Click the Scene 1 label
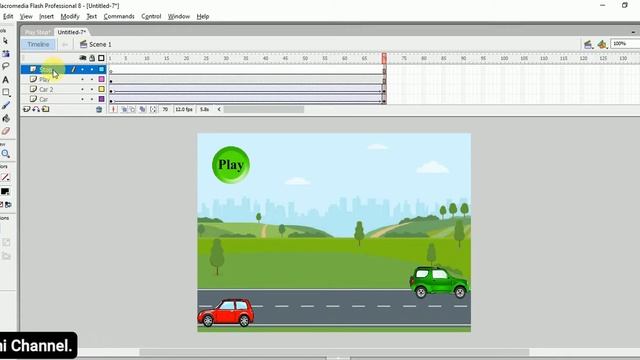The width and height of the screenshot is (640, 360). [x=100, y=44]
